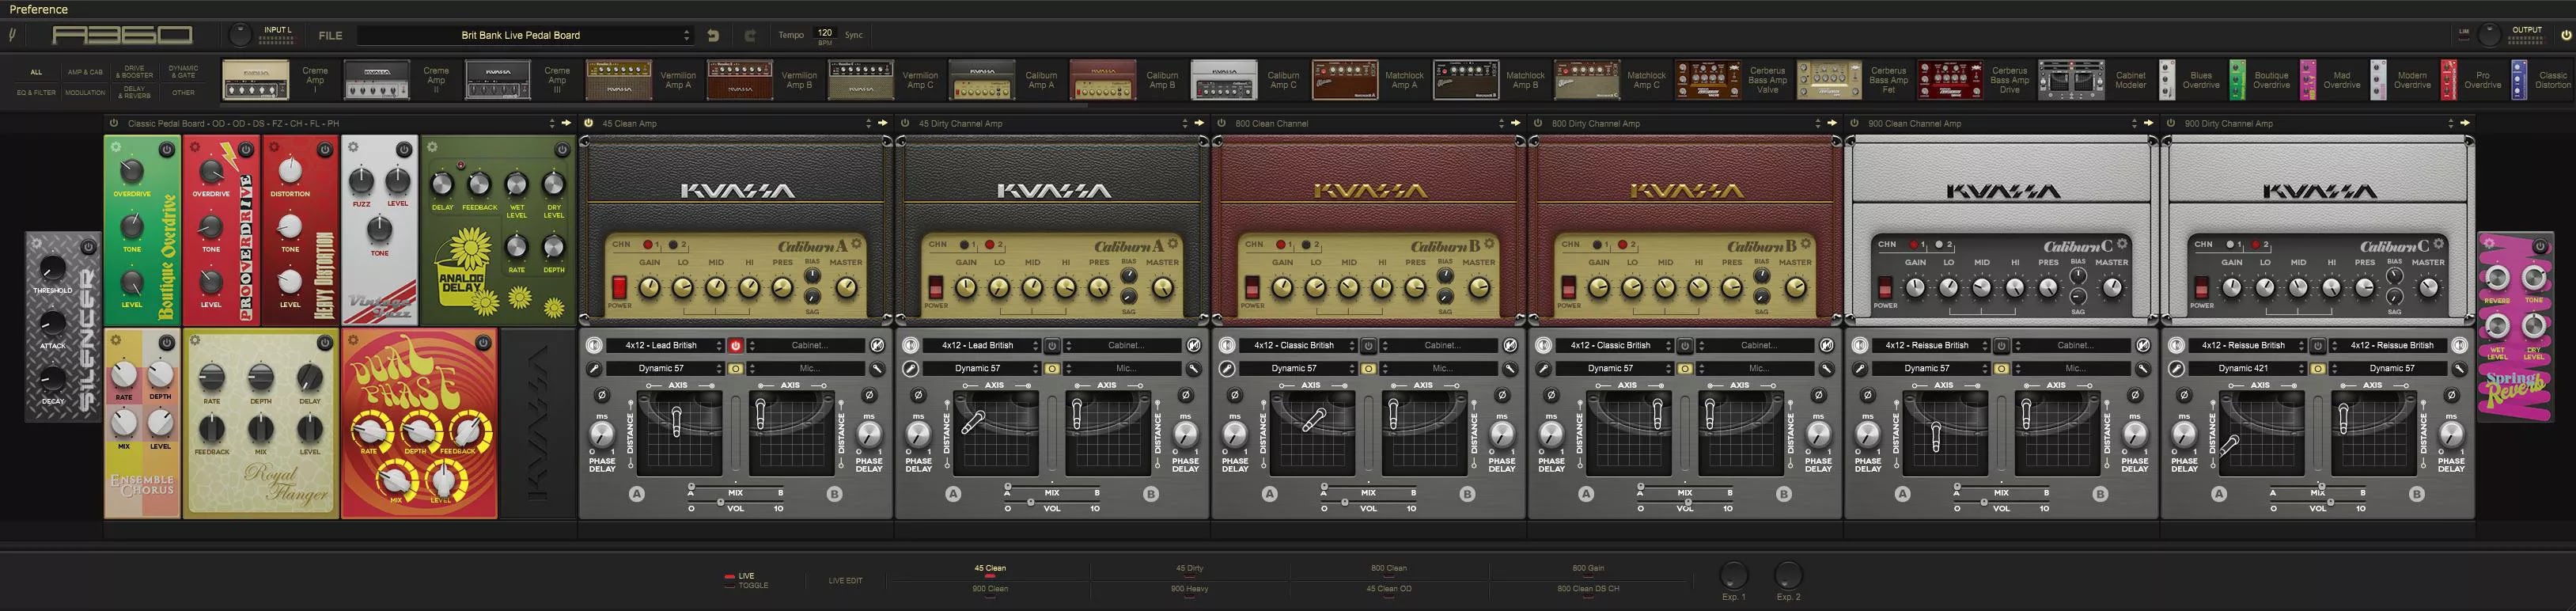Screen dimensions: 2576x611
Task: Click the VOL slider on 45 Clean cabinet
Action: (722, 503)
